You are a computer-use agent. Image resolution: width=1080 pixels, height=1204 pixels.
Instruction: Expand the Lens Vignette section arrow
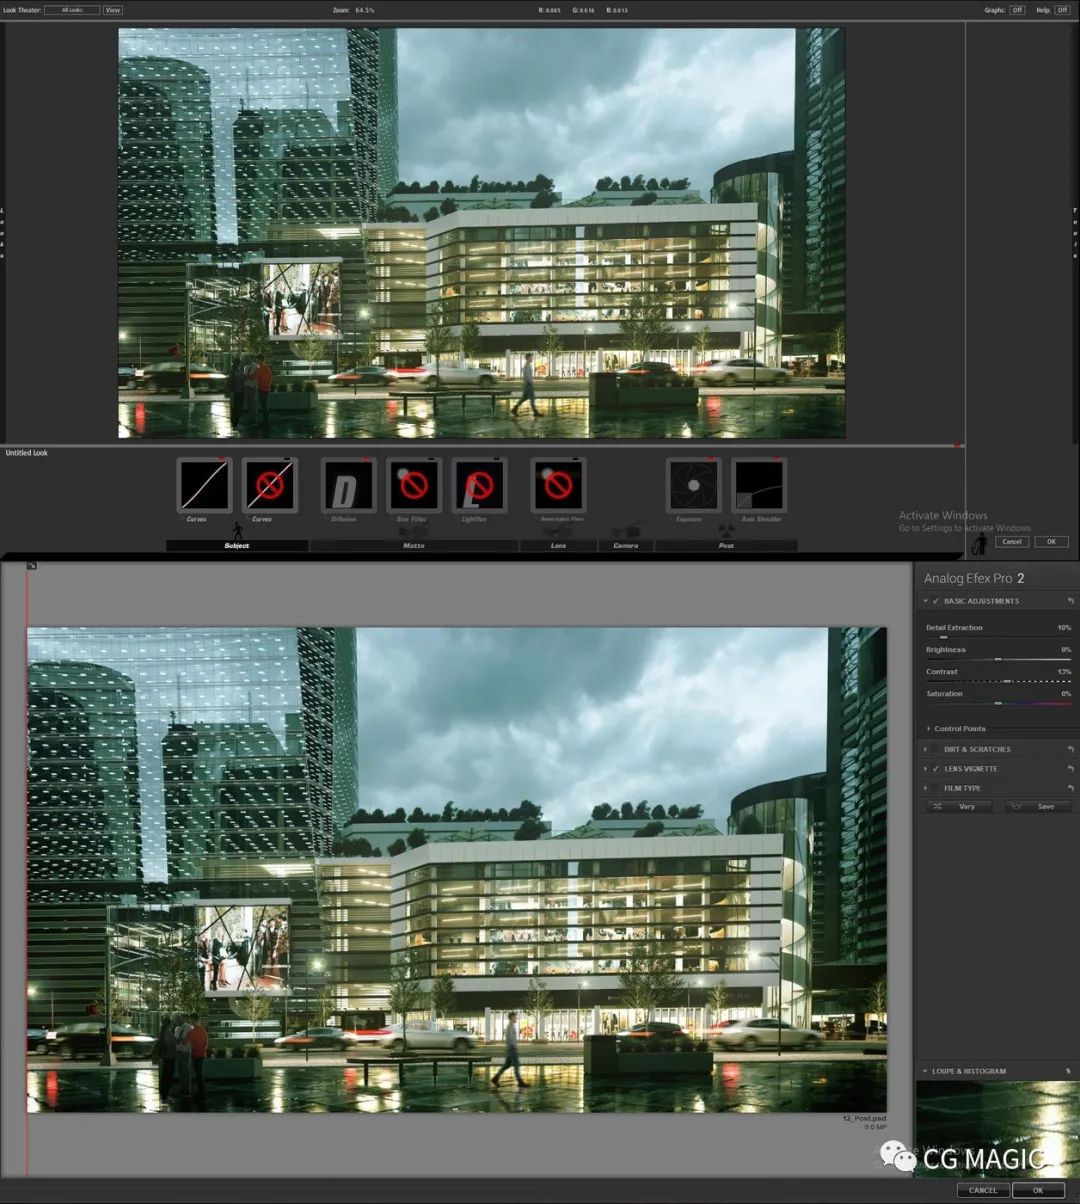(x=926, y=769)
